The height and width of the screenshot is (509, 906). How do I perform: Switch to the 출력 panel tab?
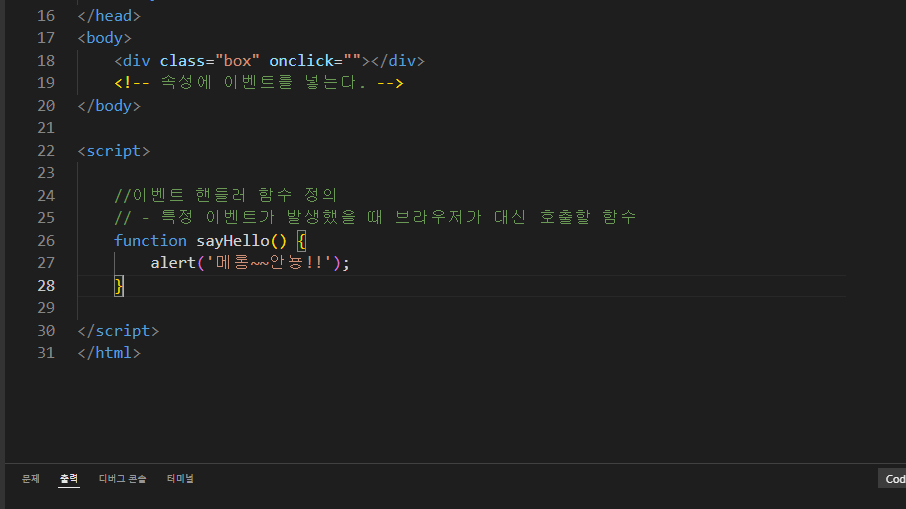click(69, 478)
